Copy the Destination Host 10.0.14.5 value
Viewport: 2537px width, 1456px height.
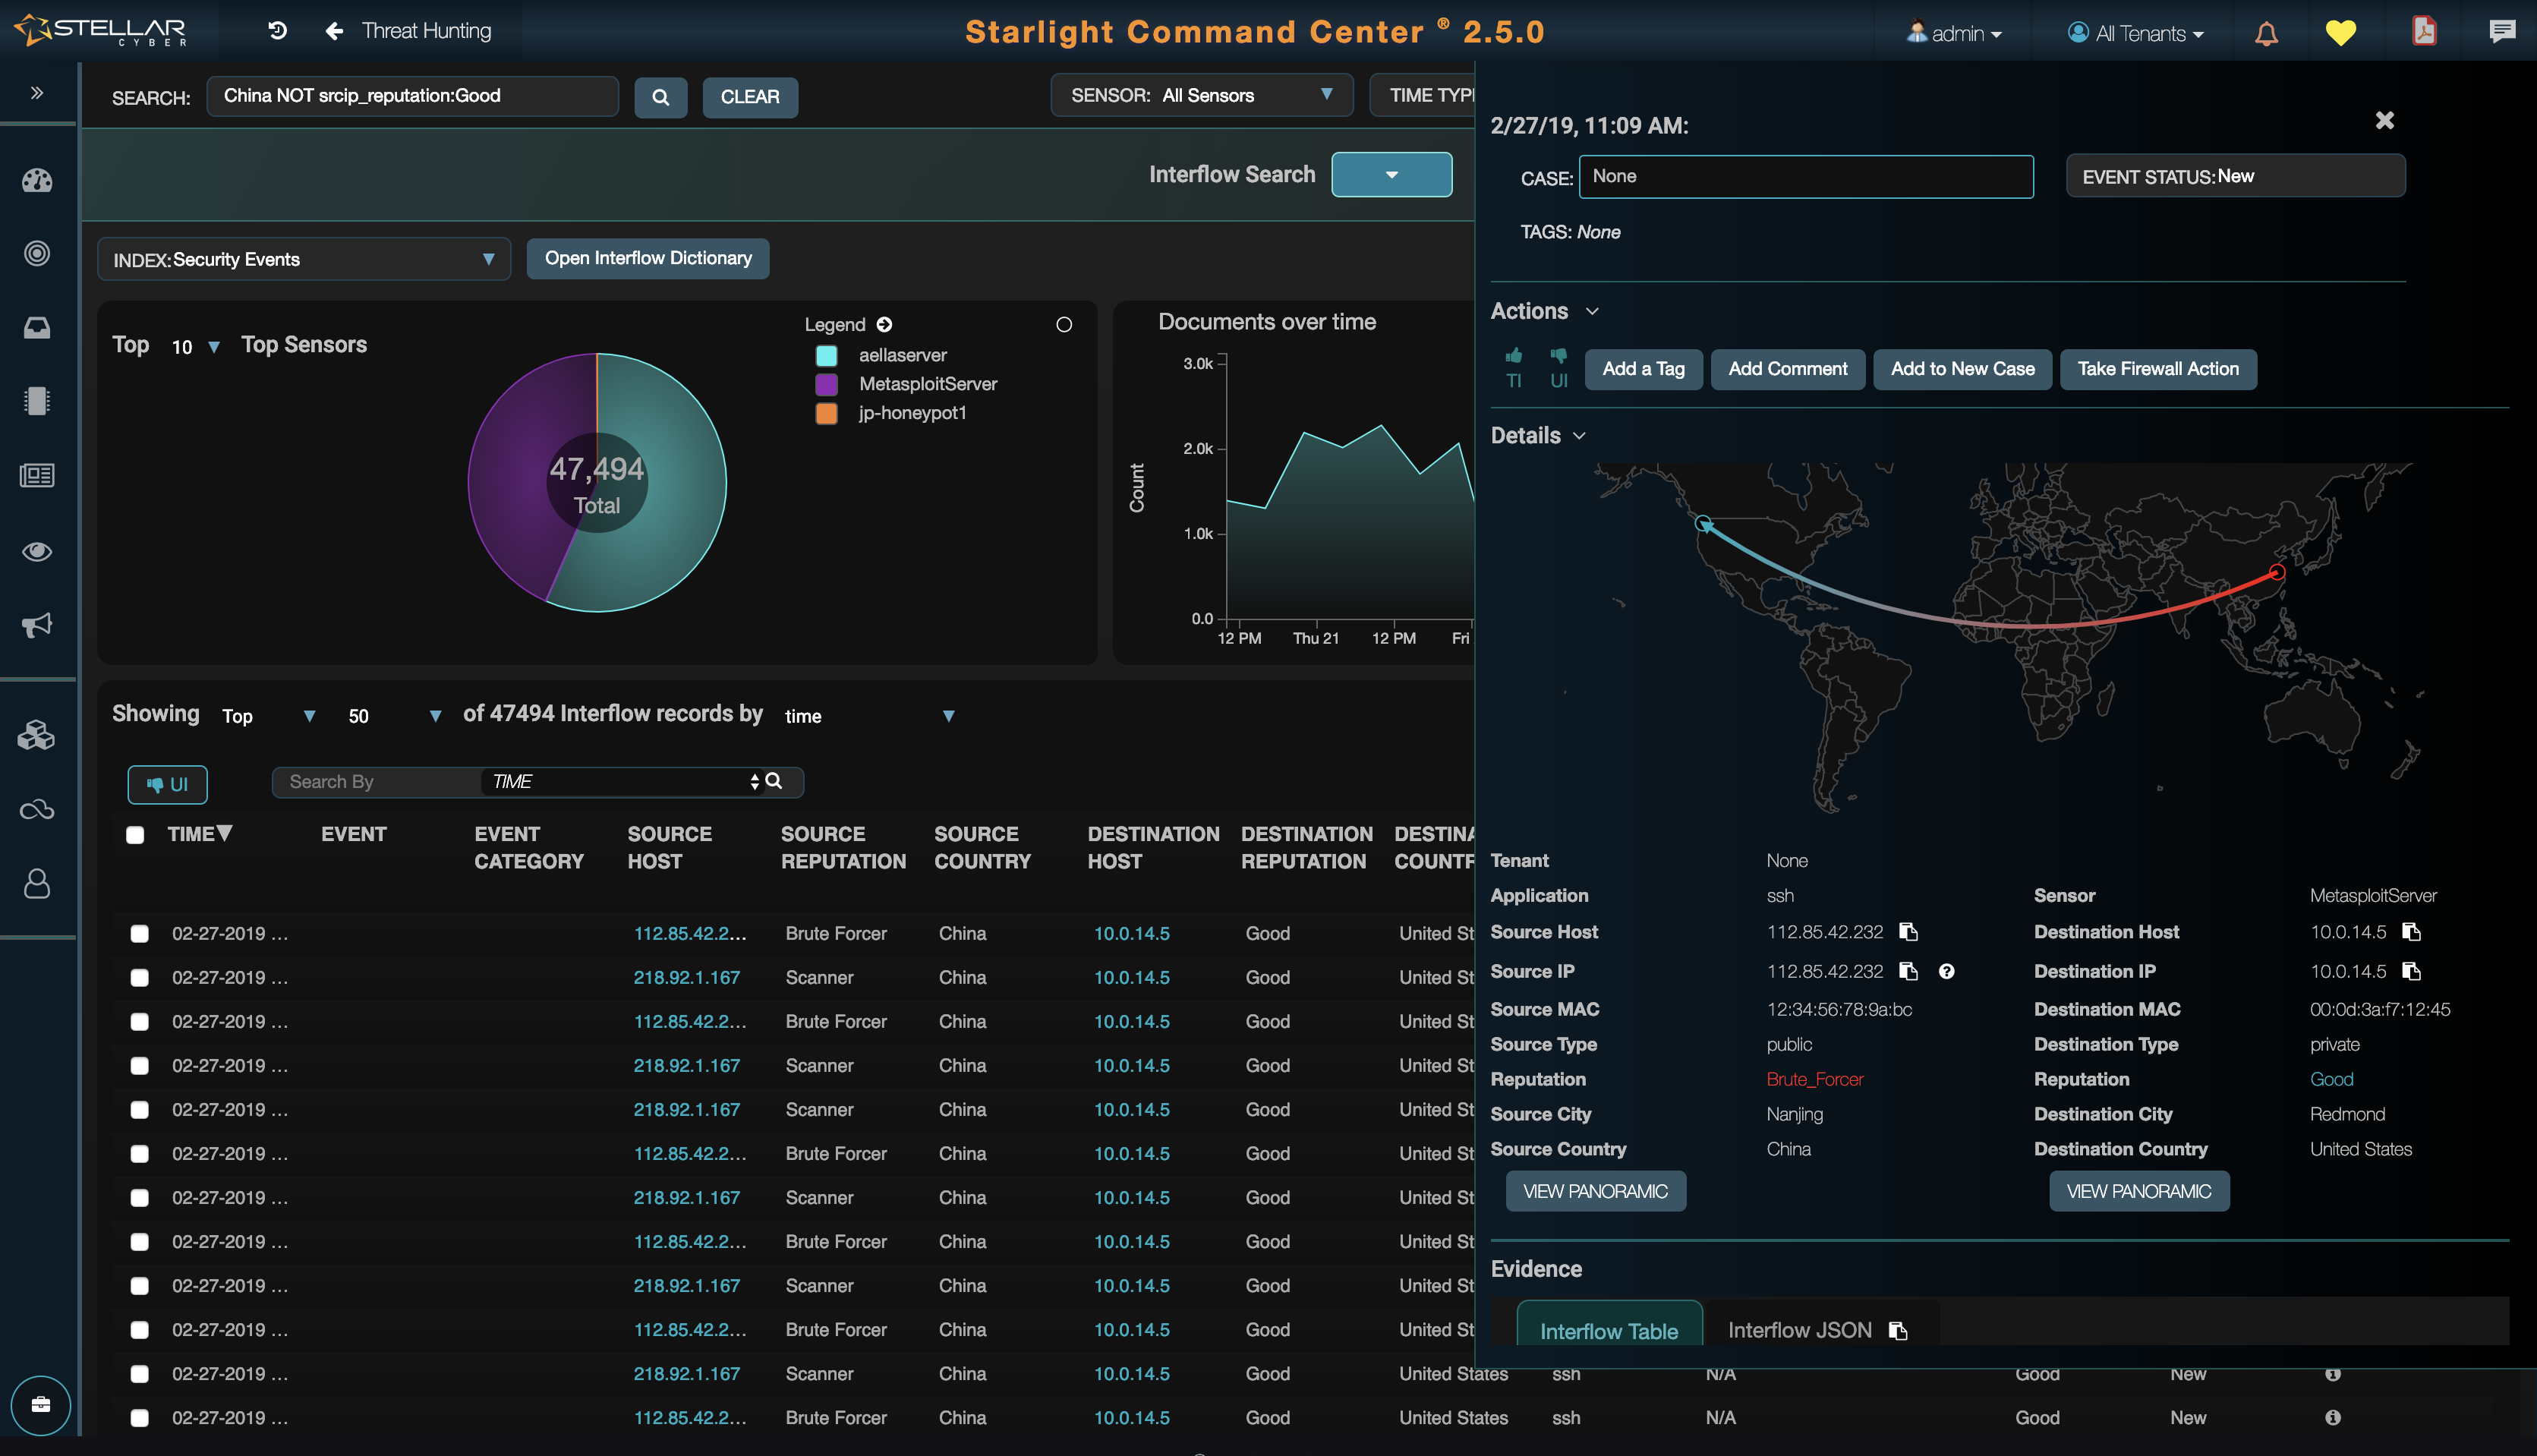coord(2411,932)
